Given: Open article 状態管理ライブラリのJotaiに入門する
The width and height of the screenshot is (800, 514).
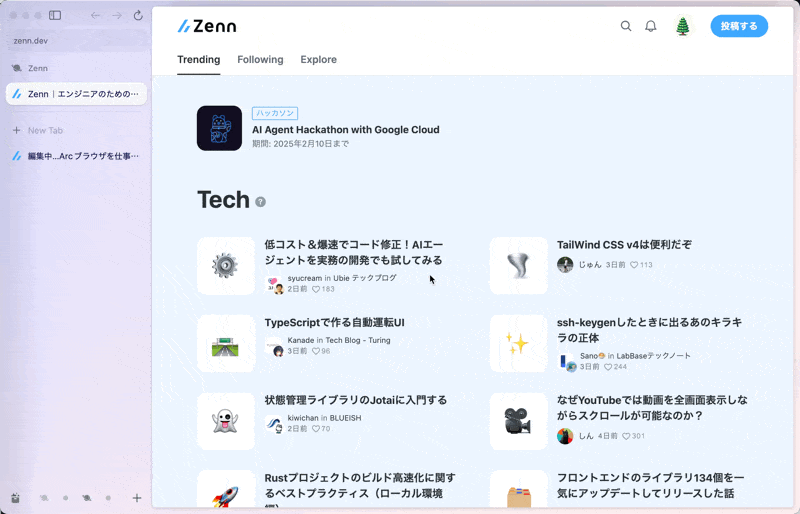Looking at the screenshot, I should pos(355,400).
